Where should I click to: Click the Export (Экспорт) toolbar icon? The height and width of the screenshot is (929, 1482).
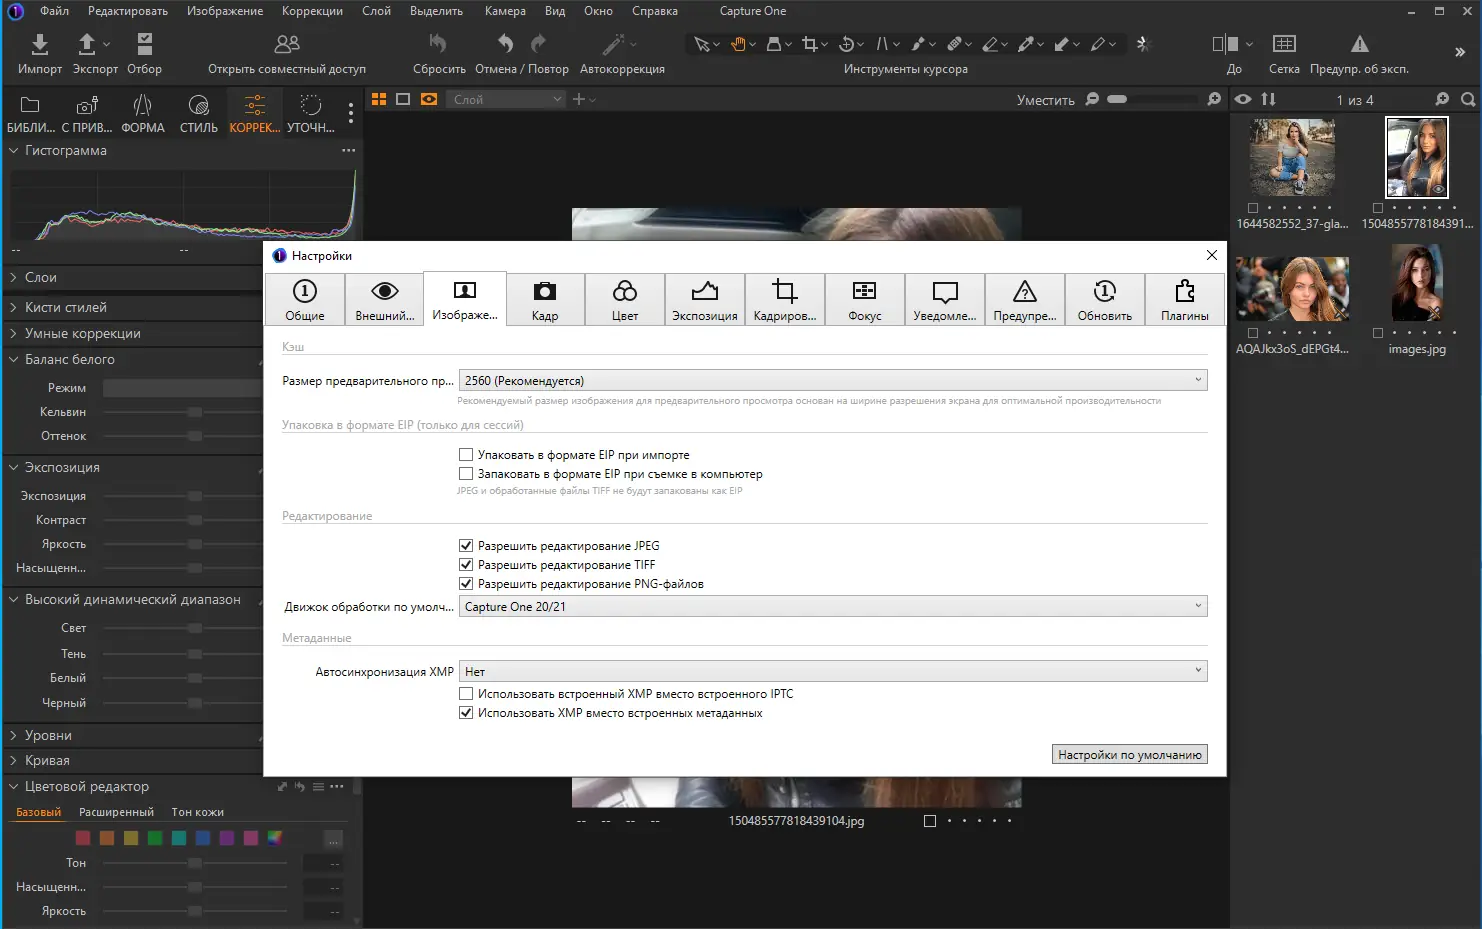pos(87,44)
